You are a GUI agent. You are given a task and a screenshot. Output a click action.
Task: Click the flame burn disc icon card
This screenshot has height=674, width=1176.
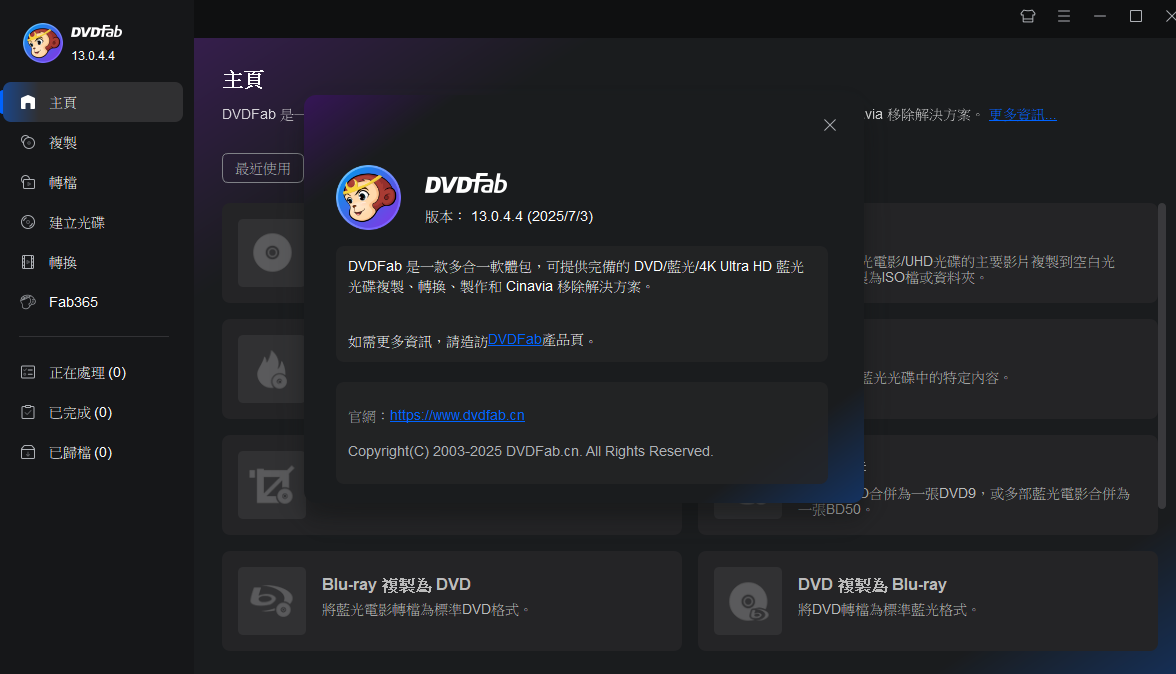click(271, 369)
